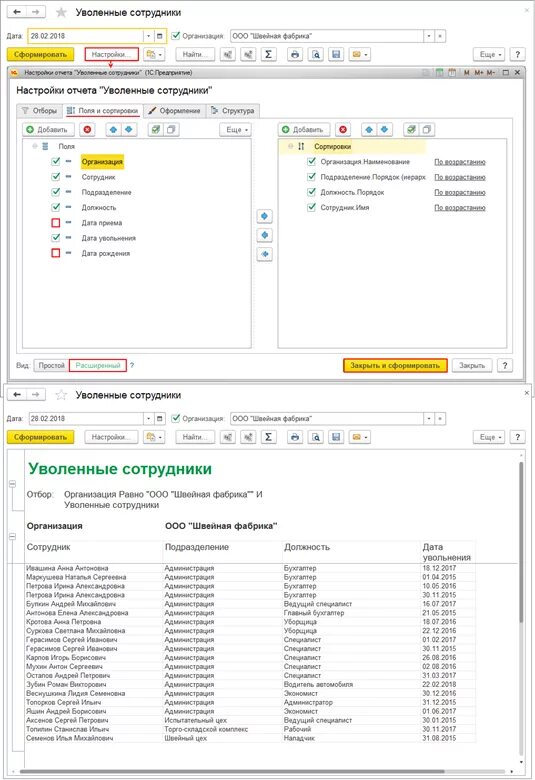
Task: Open the report variants dropdown in upper toolbar
Action: click(154, 55)
